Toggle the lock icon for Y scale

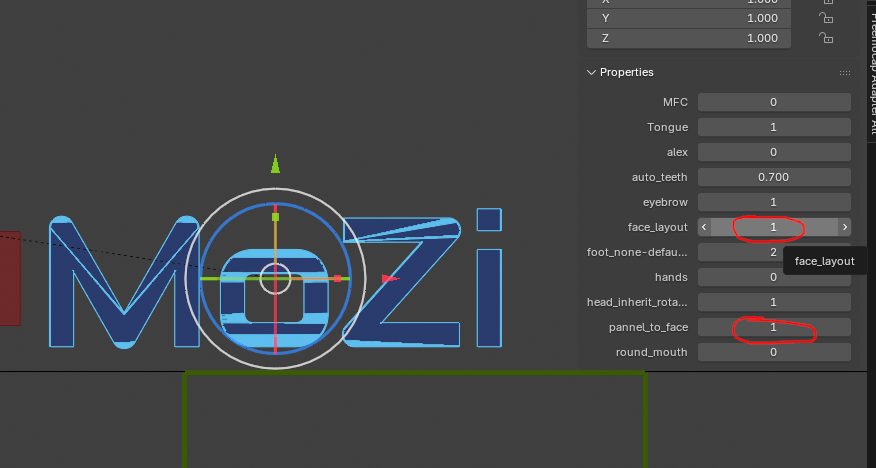pyautogui.click(x=826, y=18)
